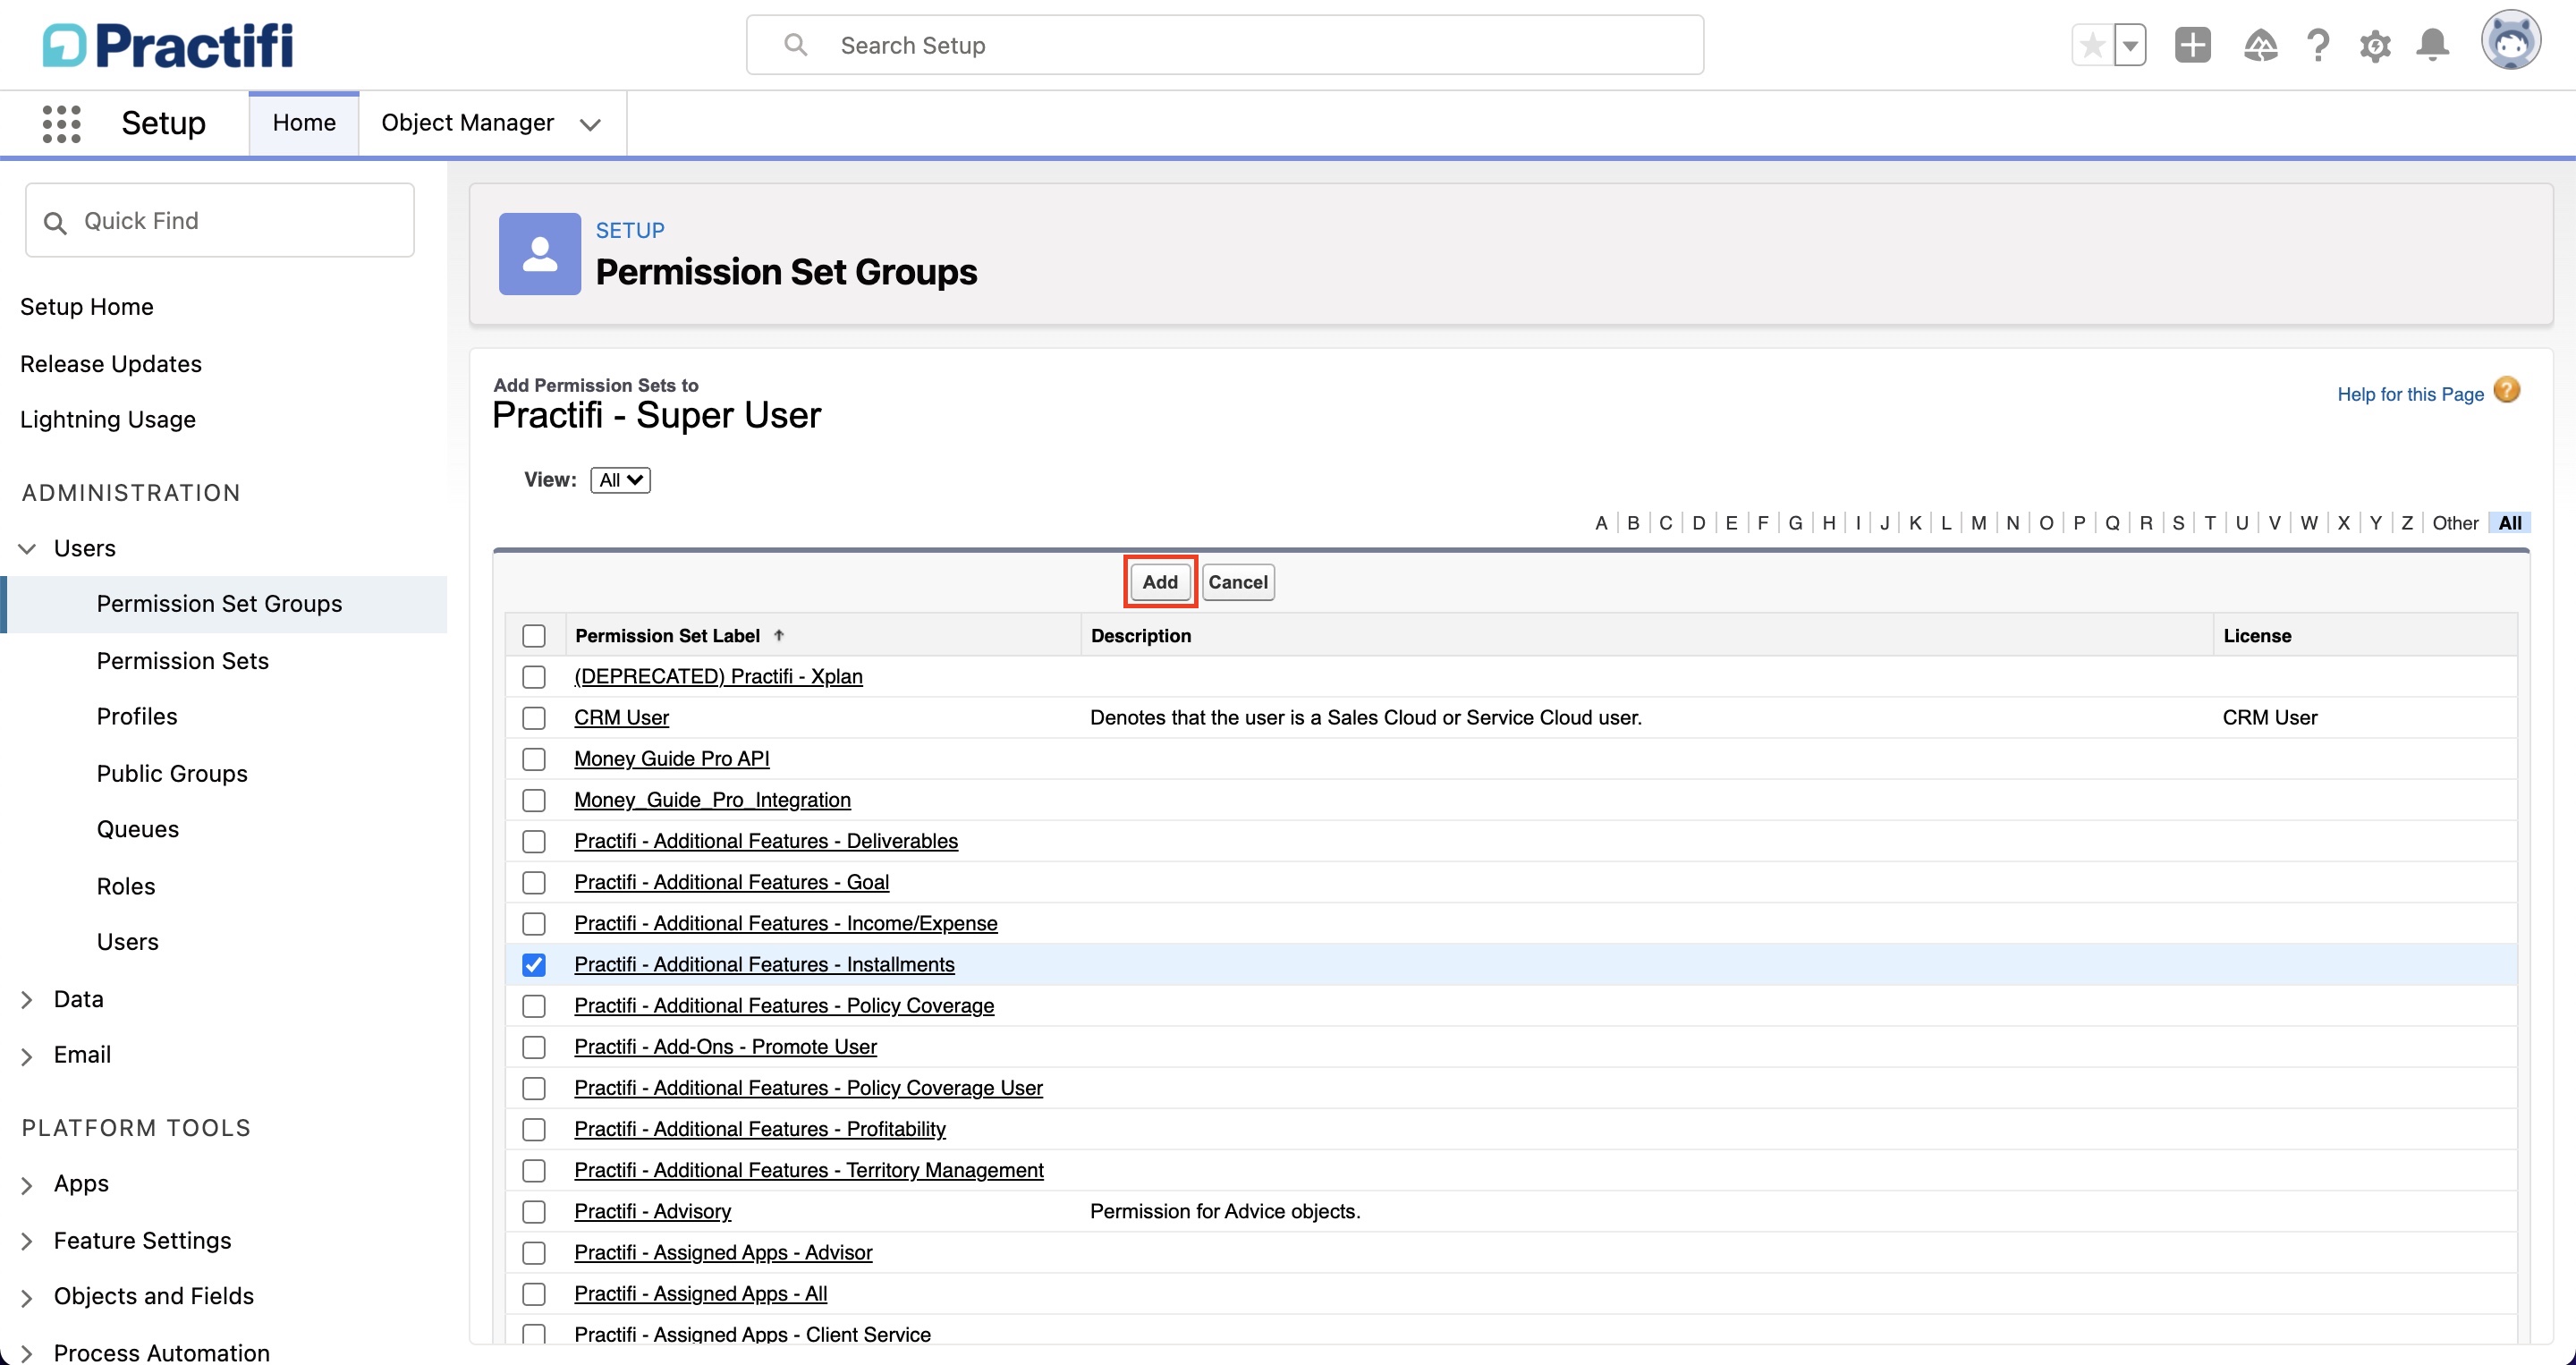Filter list by letter P

click(x=2079, y=523)
